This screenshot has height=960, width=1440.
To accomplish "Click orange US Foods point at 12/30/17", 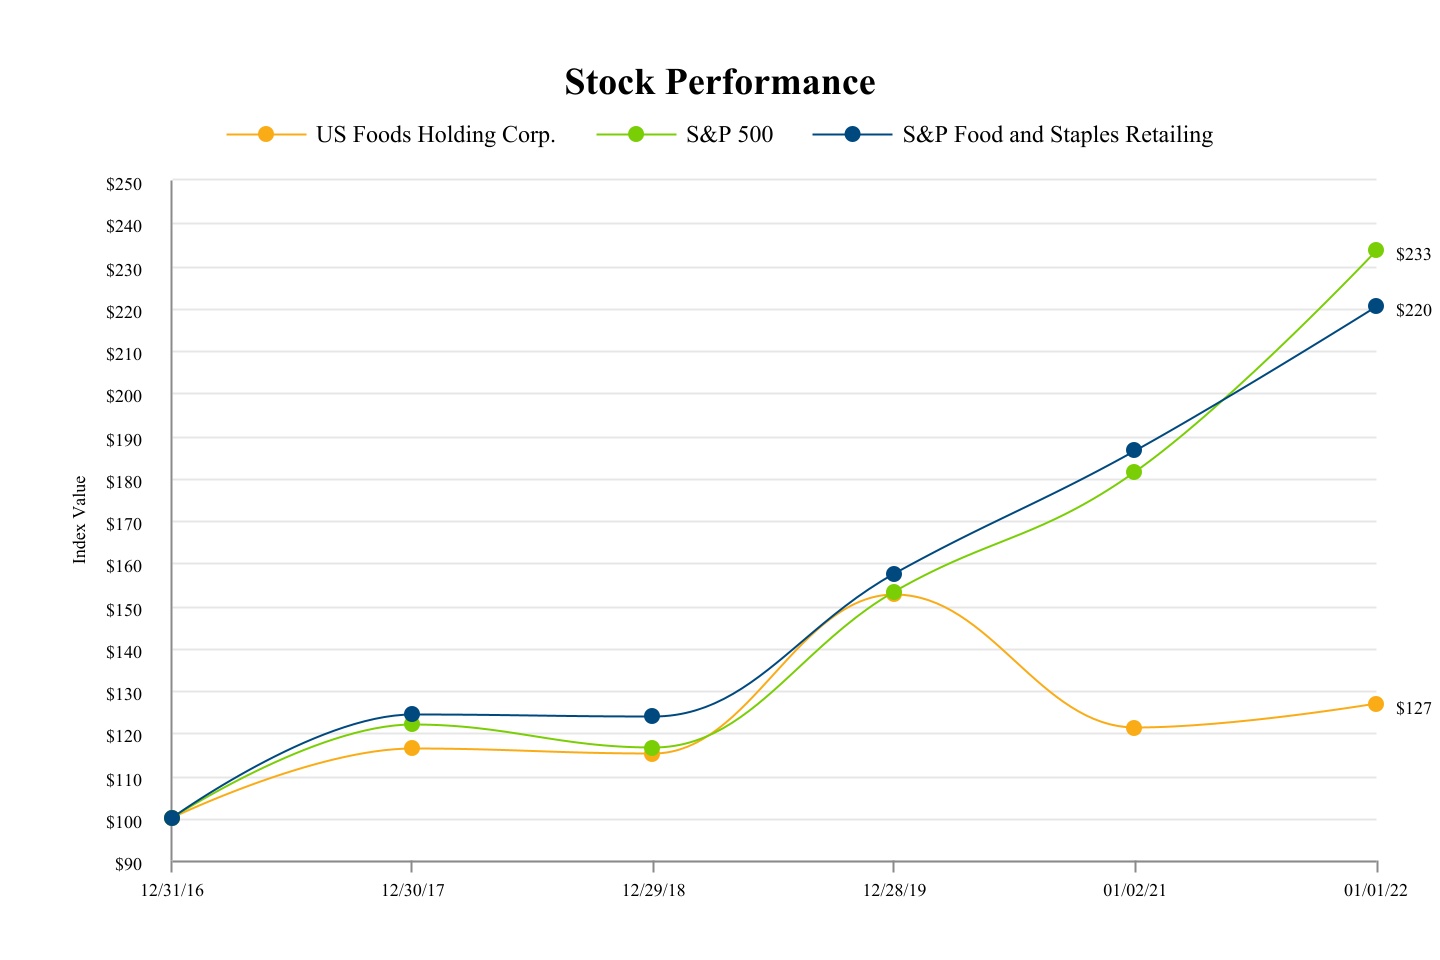I will (x=412, y=748).
